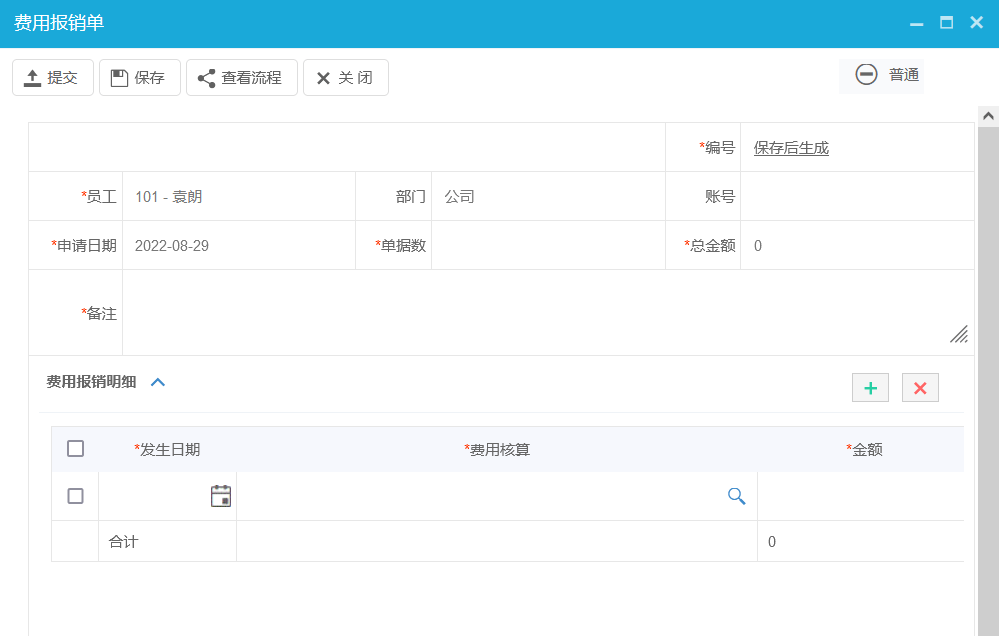This screenshot has height=636, width=999.
Task: Click into the 单据数 input field
Action: [550, 245]
